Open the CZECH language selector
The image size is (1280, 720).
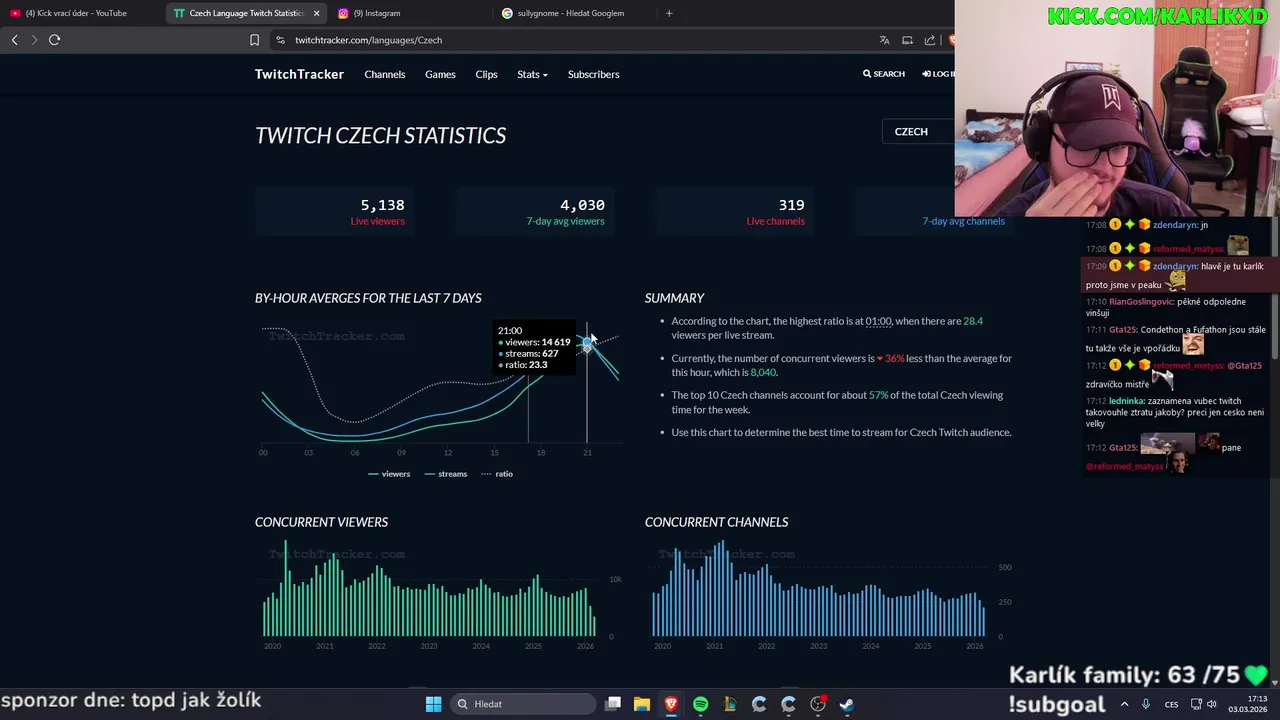(x=918, y=131)
